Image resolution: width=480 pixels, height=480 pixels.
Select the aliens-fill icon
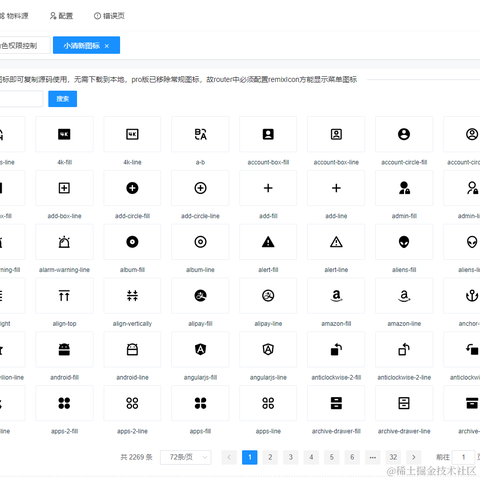[404, 242]
